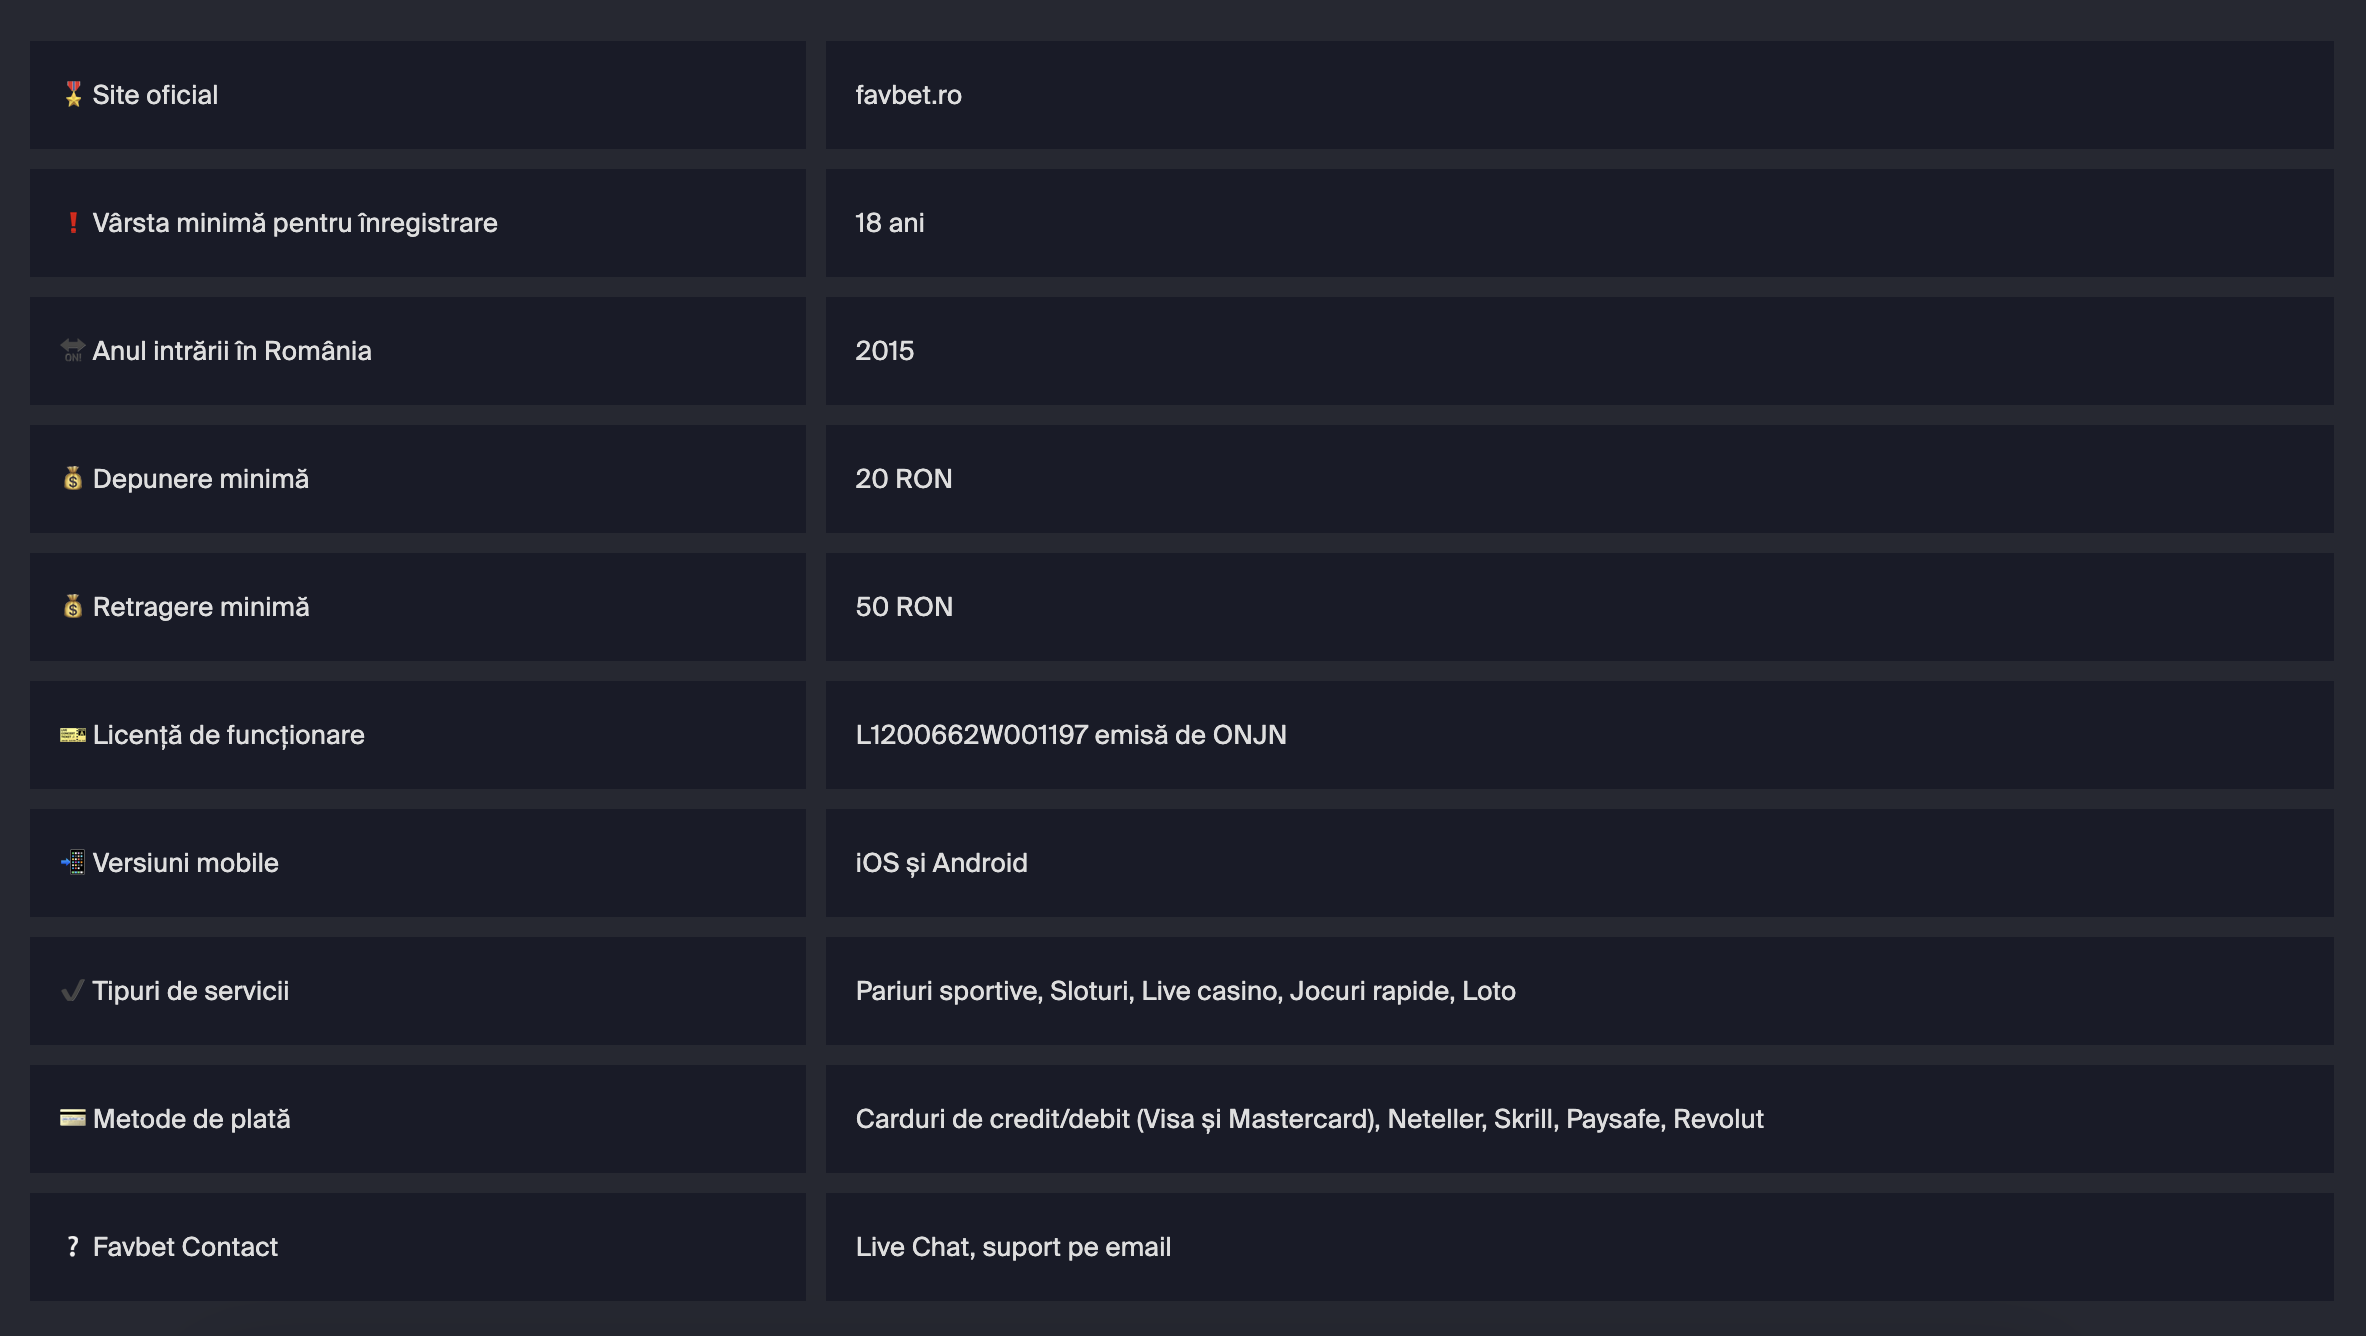
Task: Click the ticket icon beside Licență de funcționare
Action: 73,735
